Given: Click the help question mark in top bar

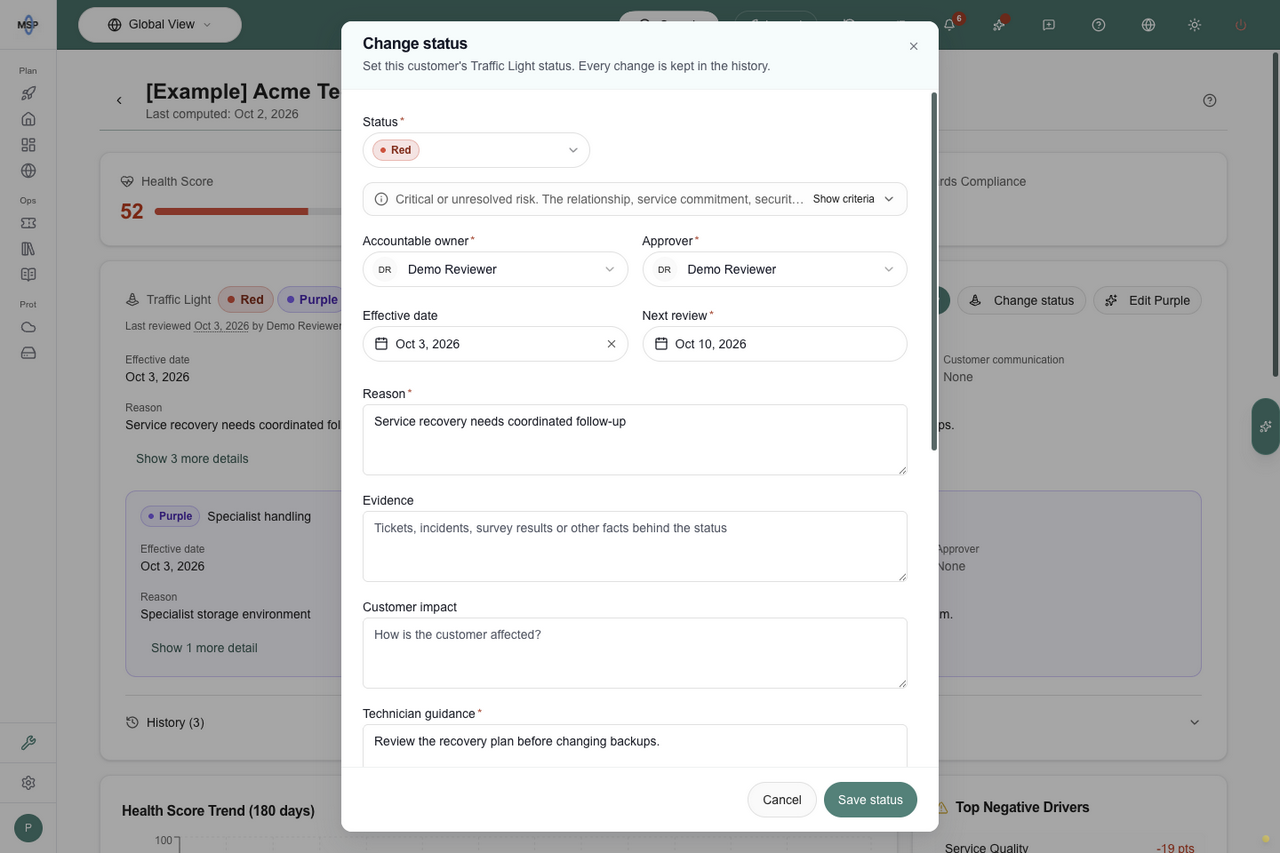Looking at the screenshot, I should coord(1099,25).
